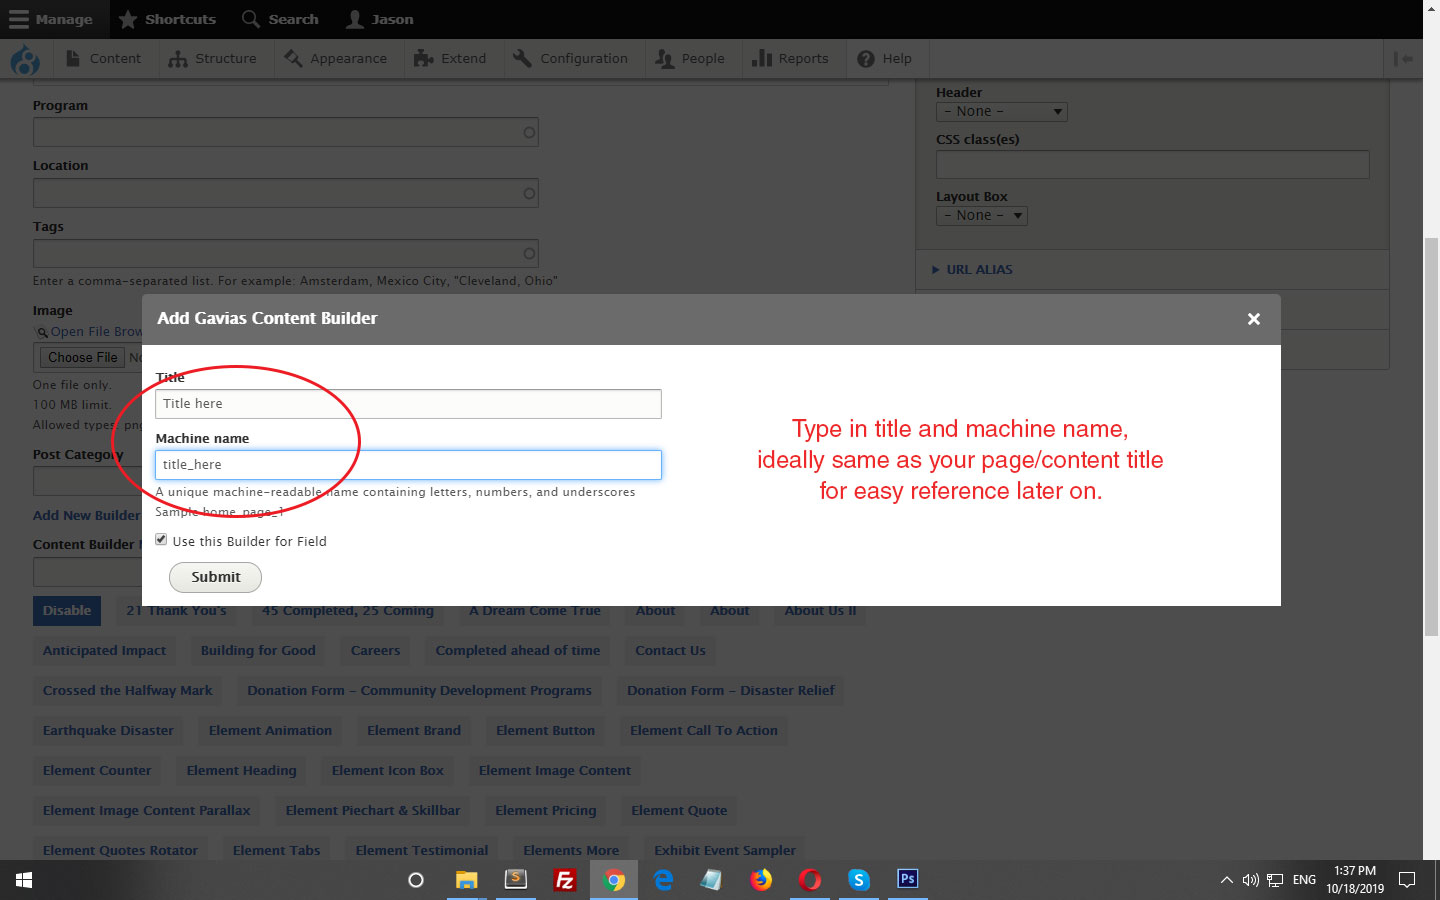Open Photoshop from taskbar

pyautogui.click(x=907, y=880)
